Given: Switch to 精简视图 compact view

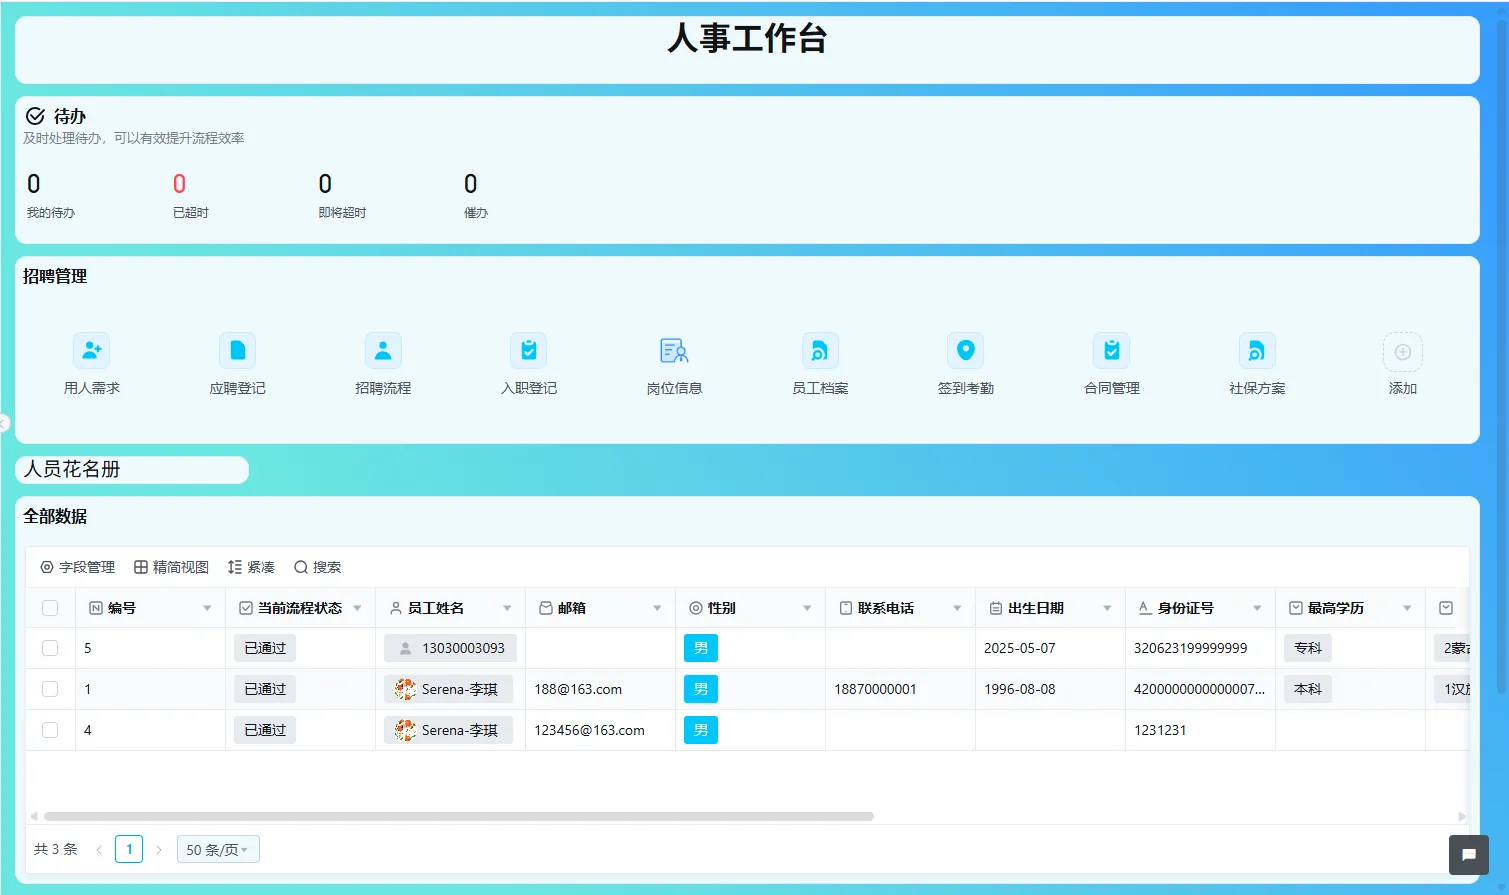Looking at the screenshot, I should click(170, 567).
